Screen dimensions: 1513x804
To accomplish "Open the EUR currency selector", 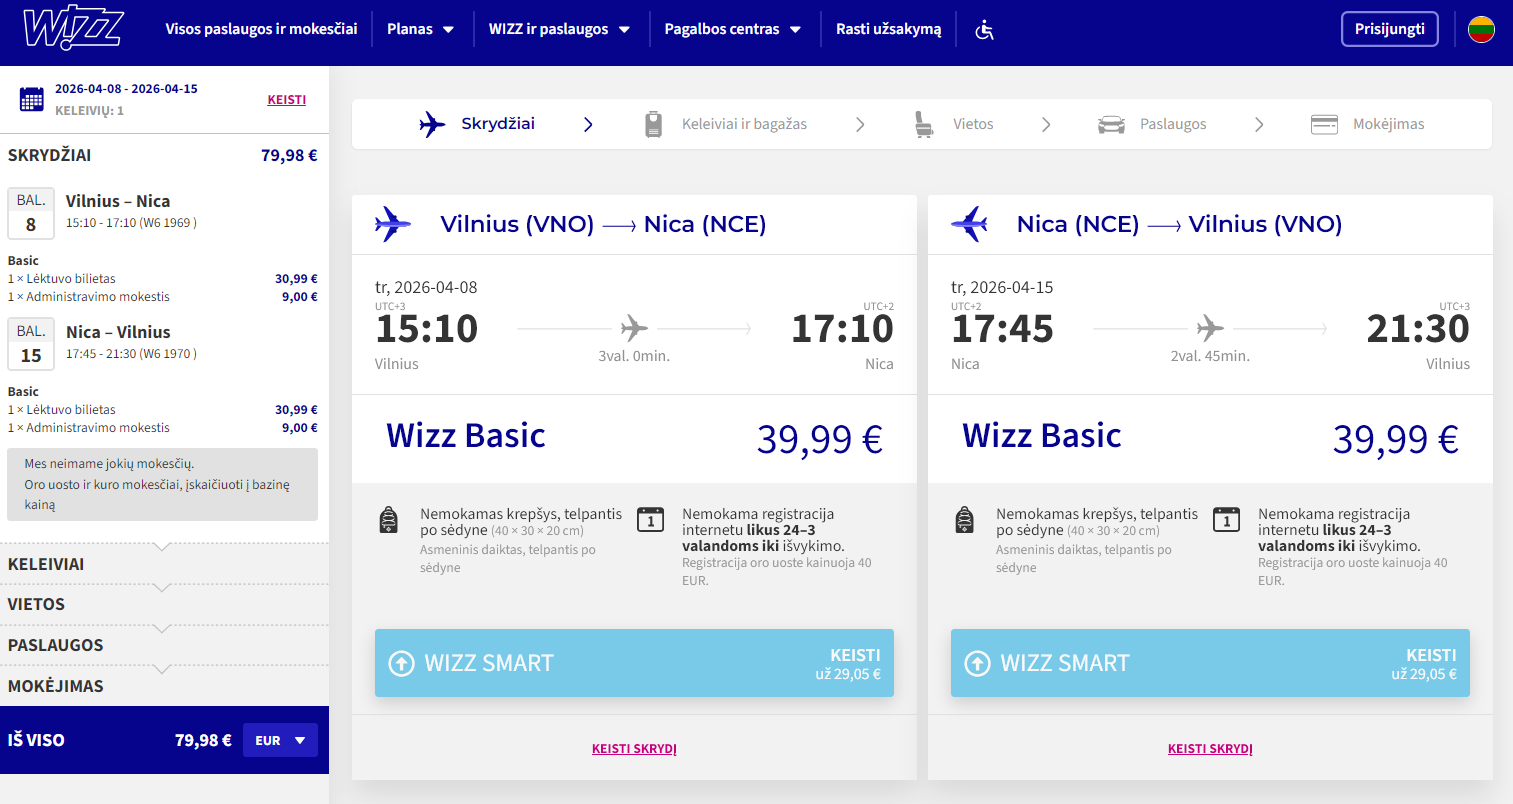I will click(x=280, y=740).
